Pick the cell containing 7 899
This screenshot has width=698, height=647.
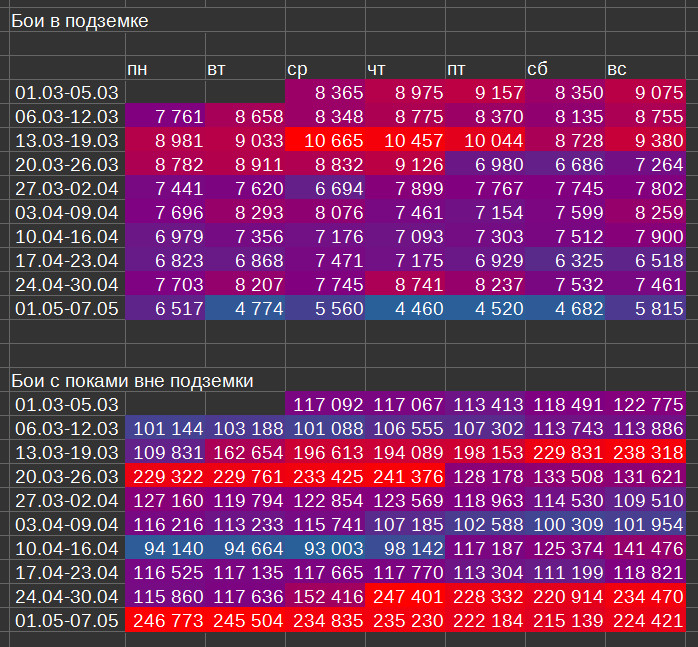point(406,189)
